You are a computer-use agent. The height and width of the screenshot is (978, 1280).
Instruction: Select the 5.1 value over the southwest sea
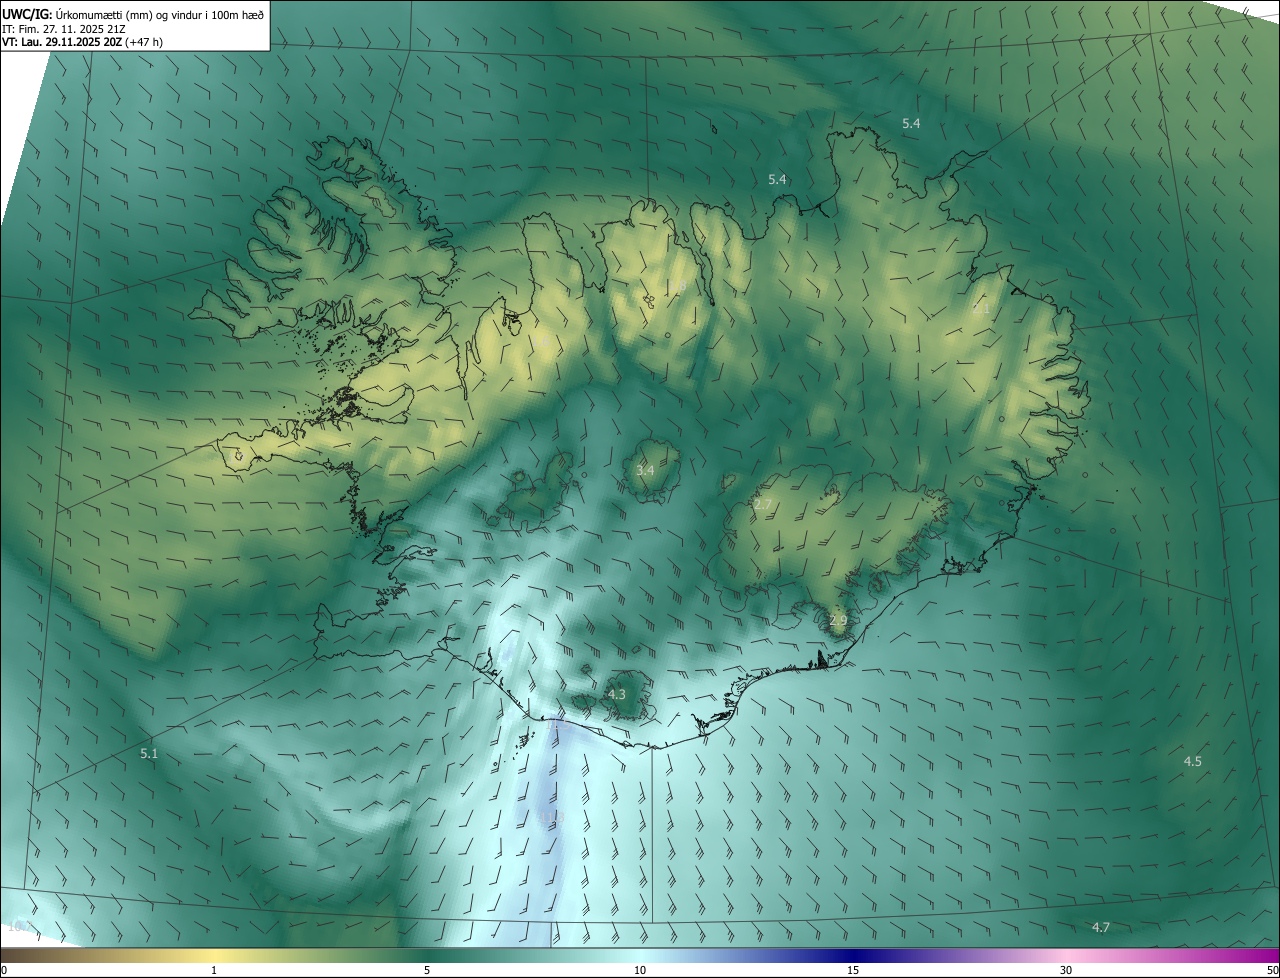coord(149,754)
